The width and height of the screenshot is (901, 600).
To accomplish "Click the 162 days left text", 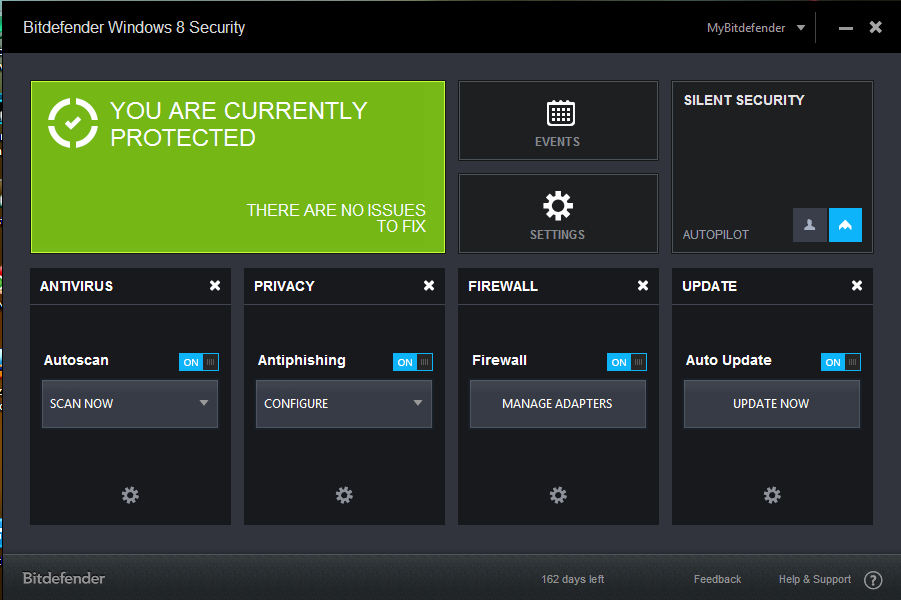I will (x=572, y=579).
